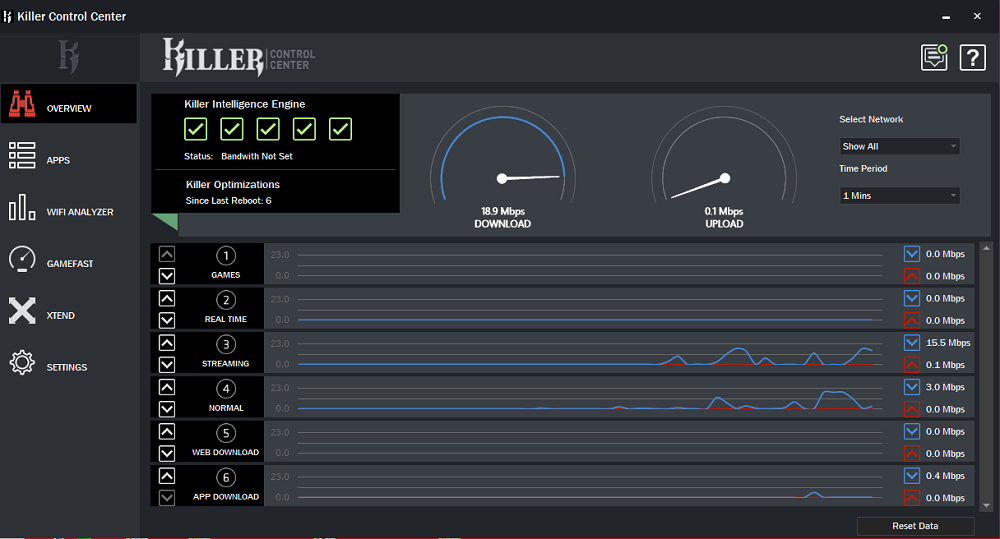Move Games priority down with down arrow
1000x539 pixels.
167,276
